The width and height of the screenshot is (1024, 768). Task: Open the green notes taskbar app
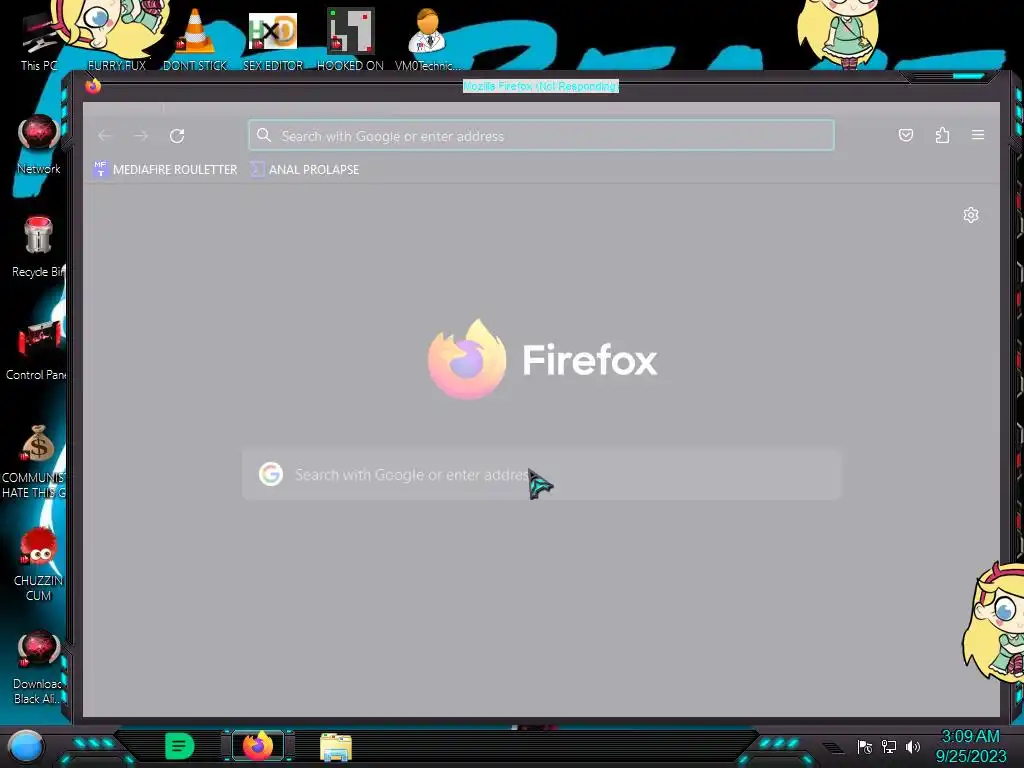[180, 746]
